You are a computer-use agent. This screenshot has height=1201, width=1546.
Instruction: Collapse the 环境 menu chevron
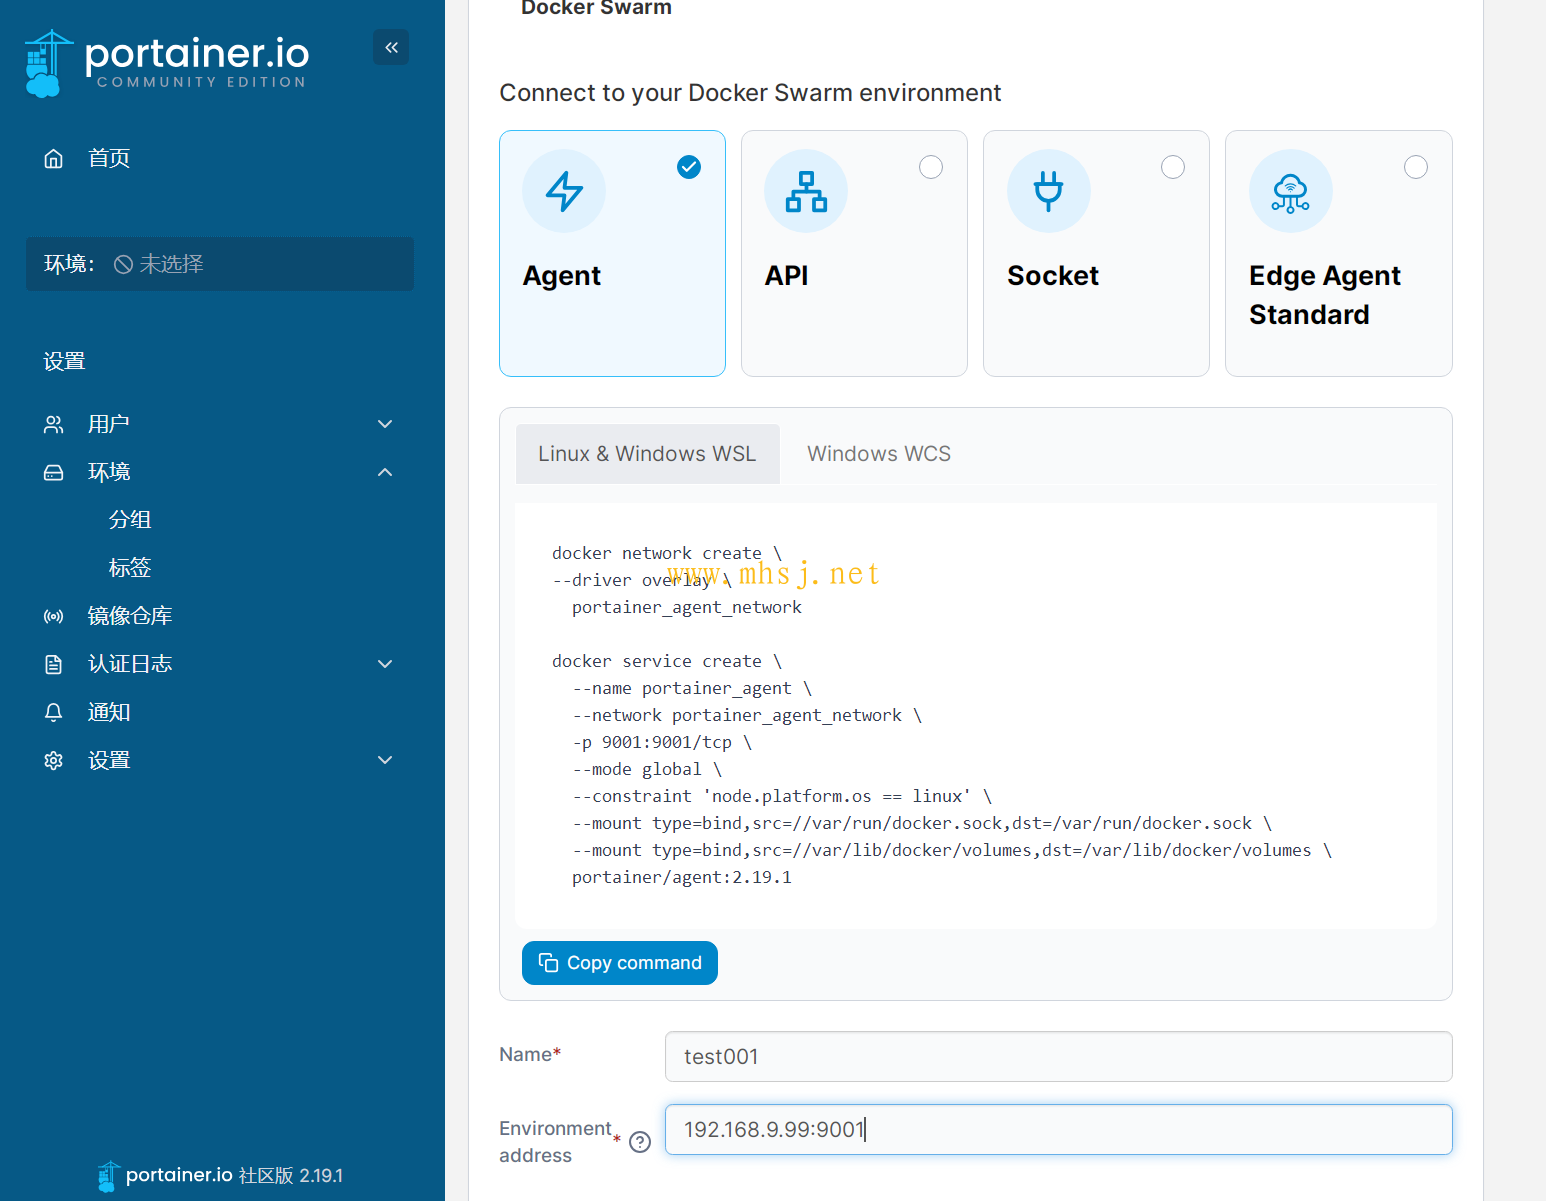point(385,472)
